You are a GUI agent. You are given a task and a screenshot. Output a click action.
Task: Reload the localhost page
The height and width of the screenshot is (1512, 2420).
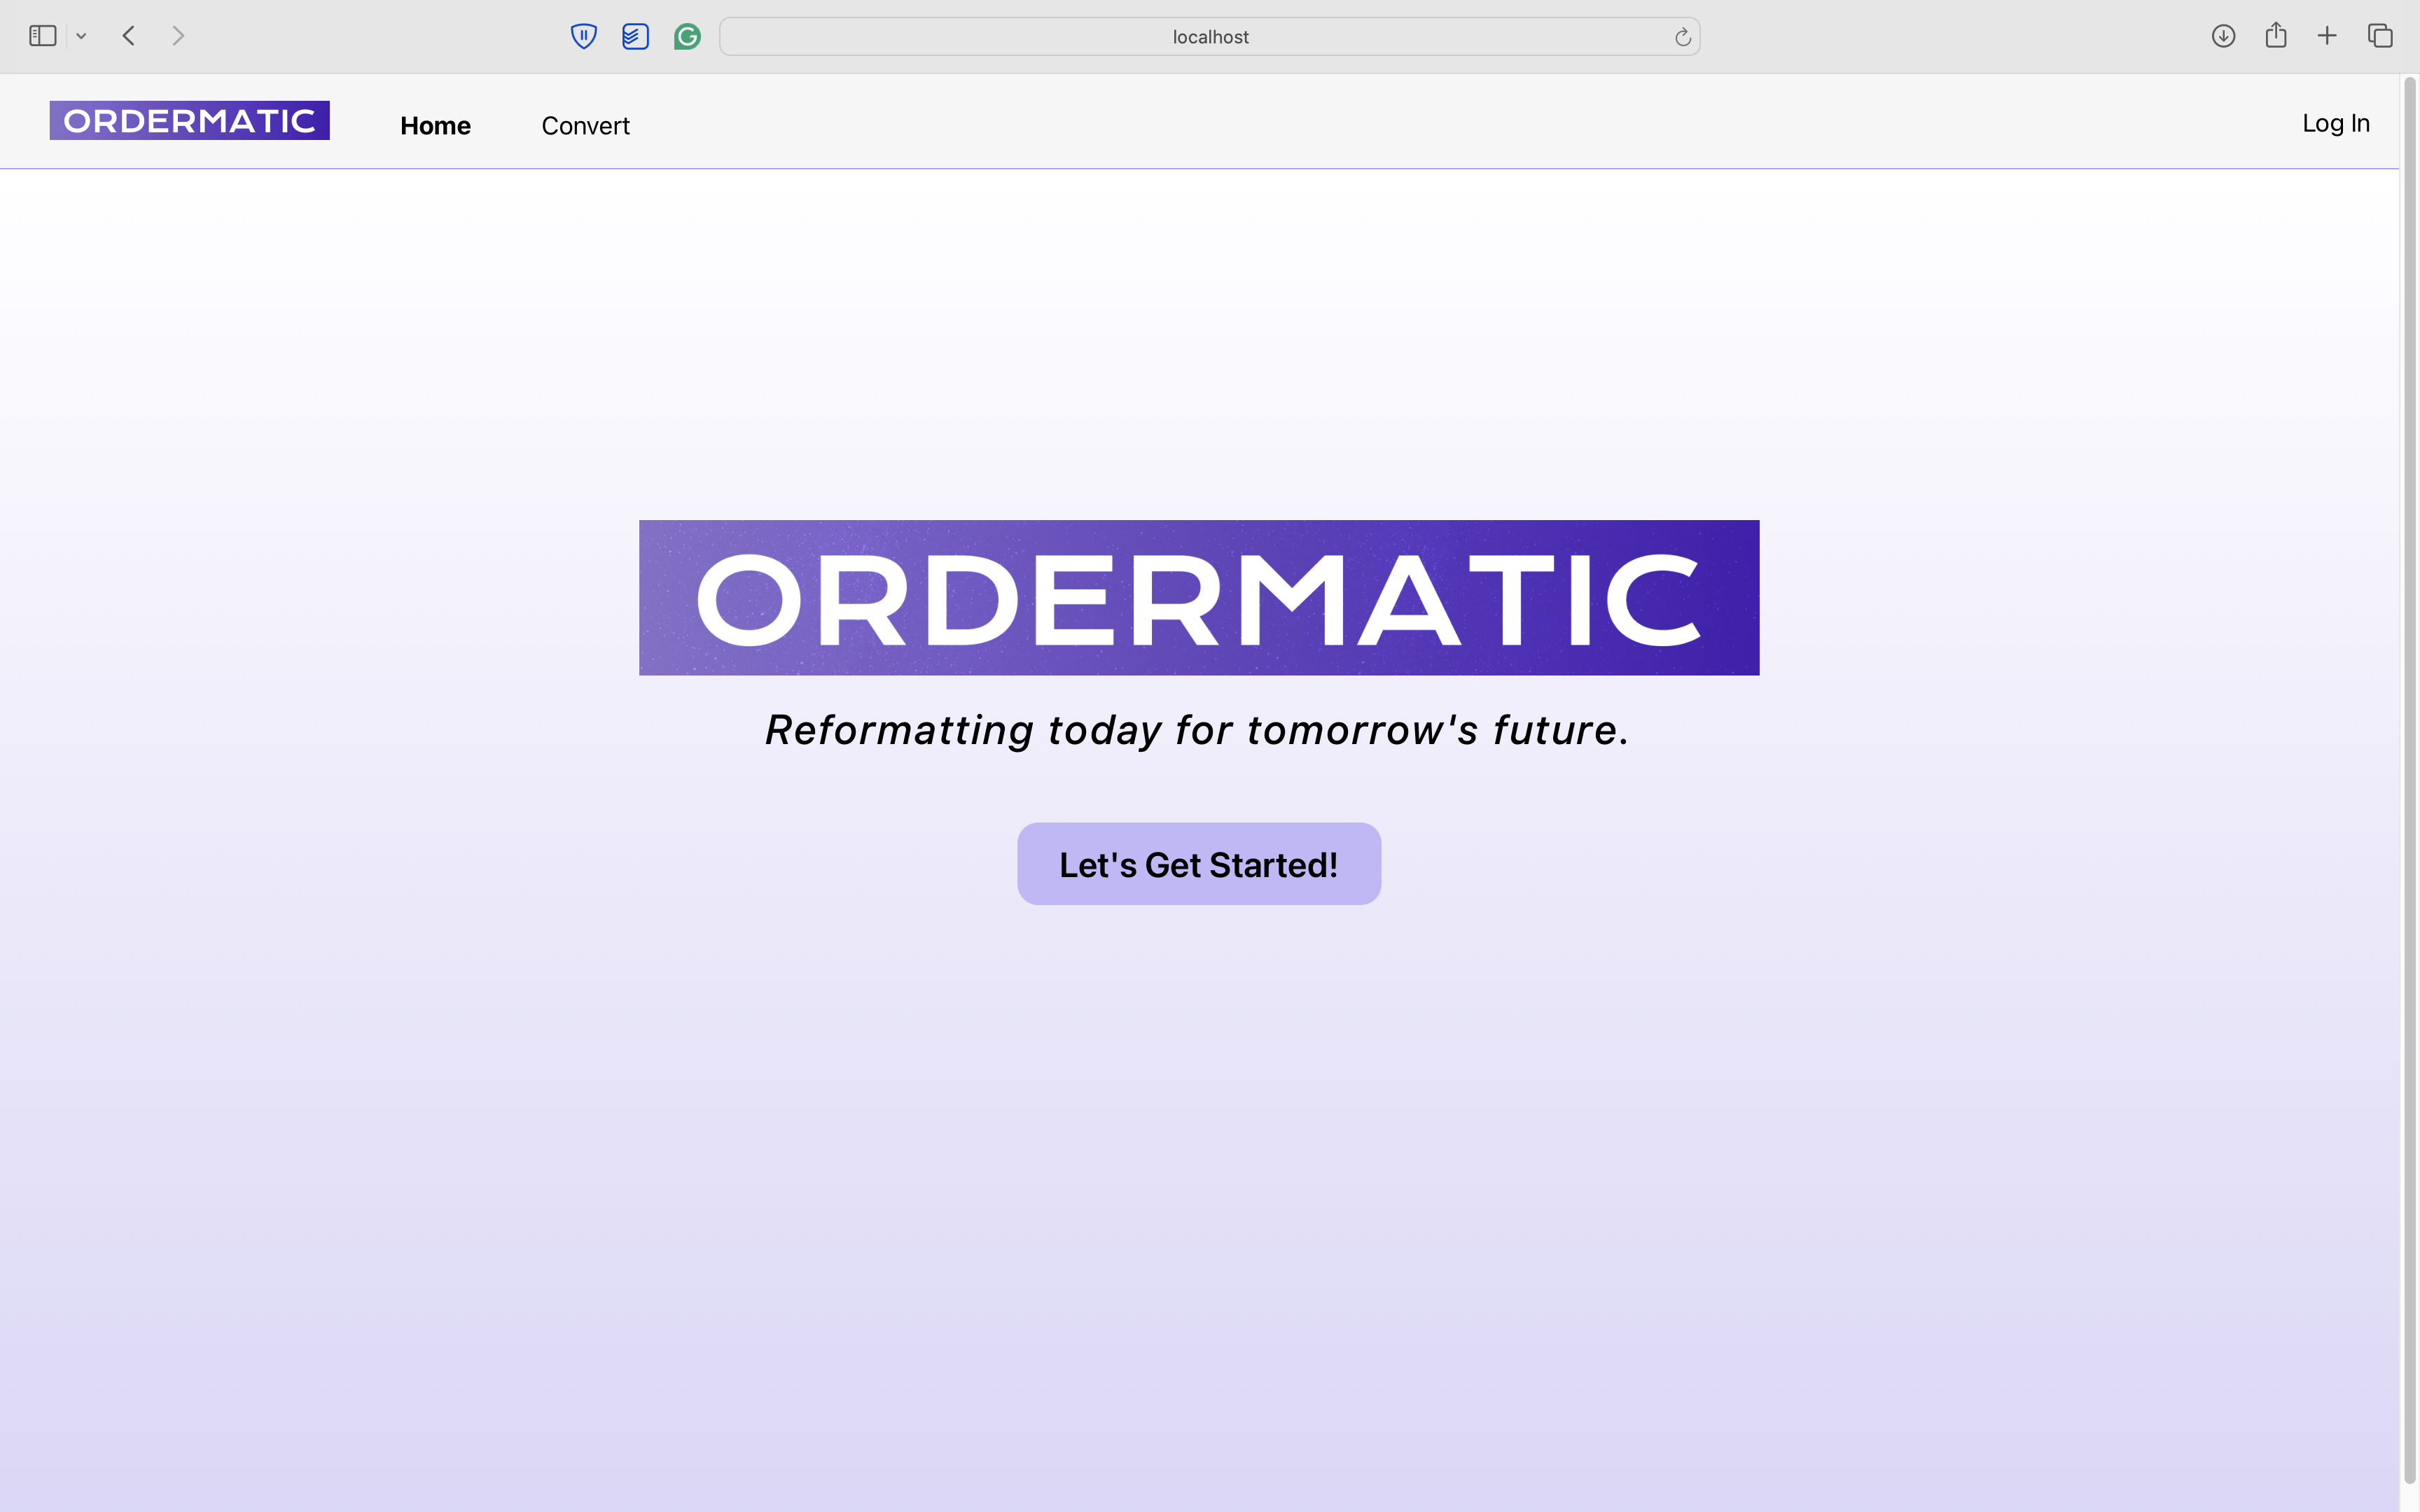click(1682, 37)
